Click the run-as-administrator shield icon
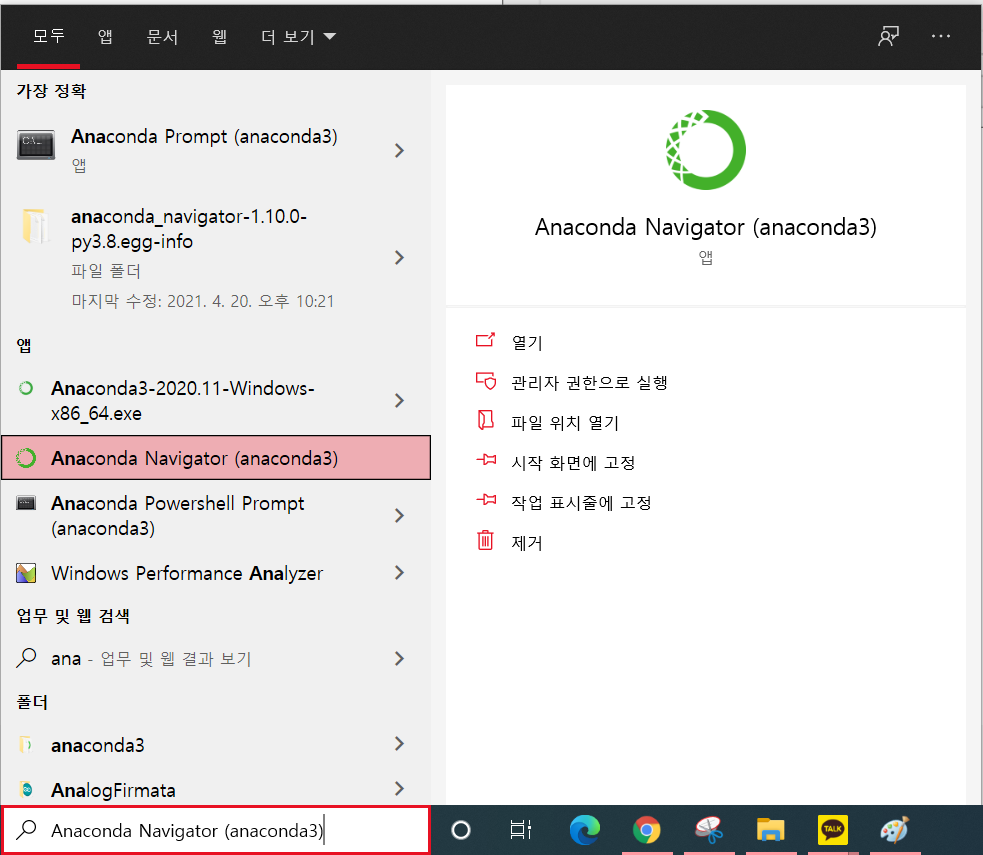The width and height of the screenshot is (983, 855). point(486,380)
